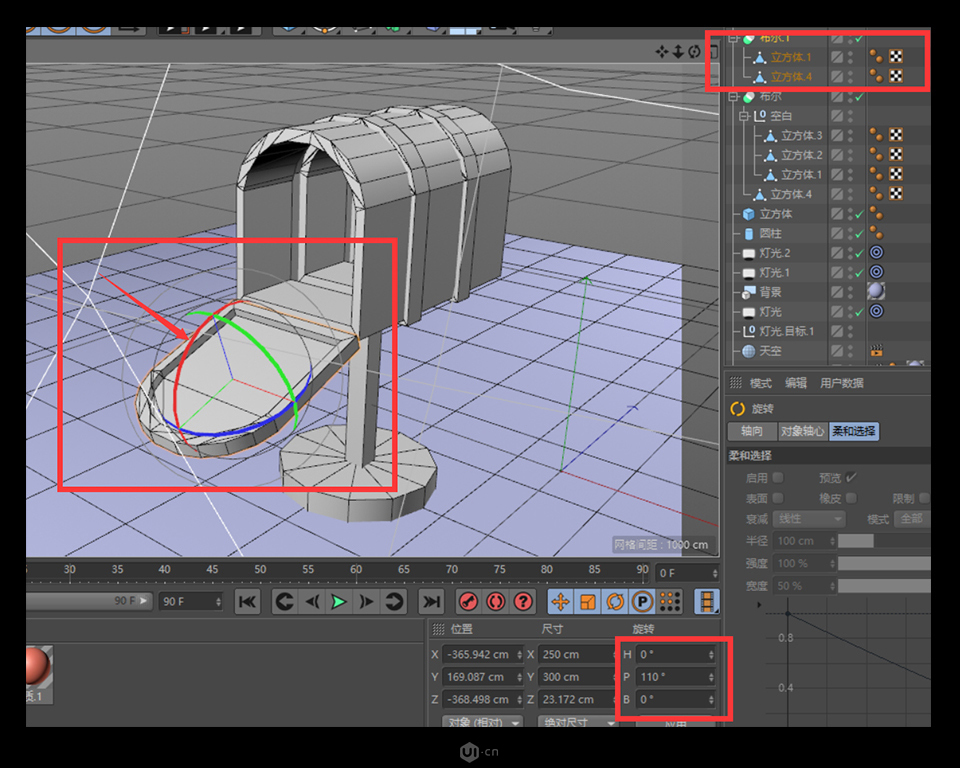Uncheck the 预览 checkbox
This screenshot has height=768, width=960.
click(851, 477)
